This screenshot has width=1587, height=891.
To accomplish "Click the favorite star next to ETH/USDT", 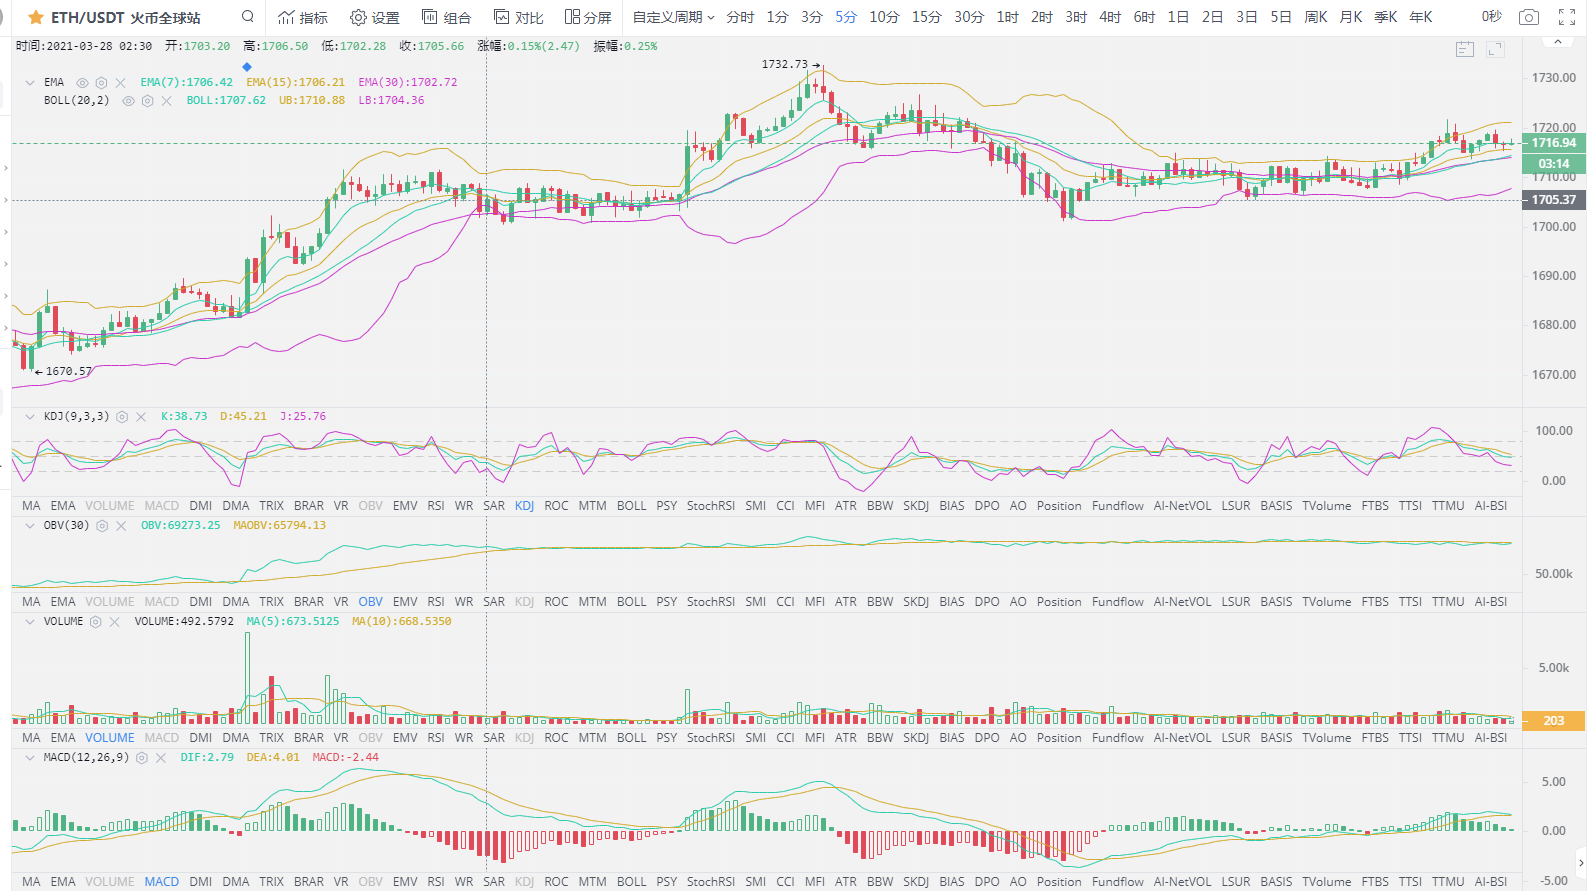I will [36, 18].
